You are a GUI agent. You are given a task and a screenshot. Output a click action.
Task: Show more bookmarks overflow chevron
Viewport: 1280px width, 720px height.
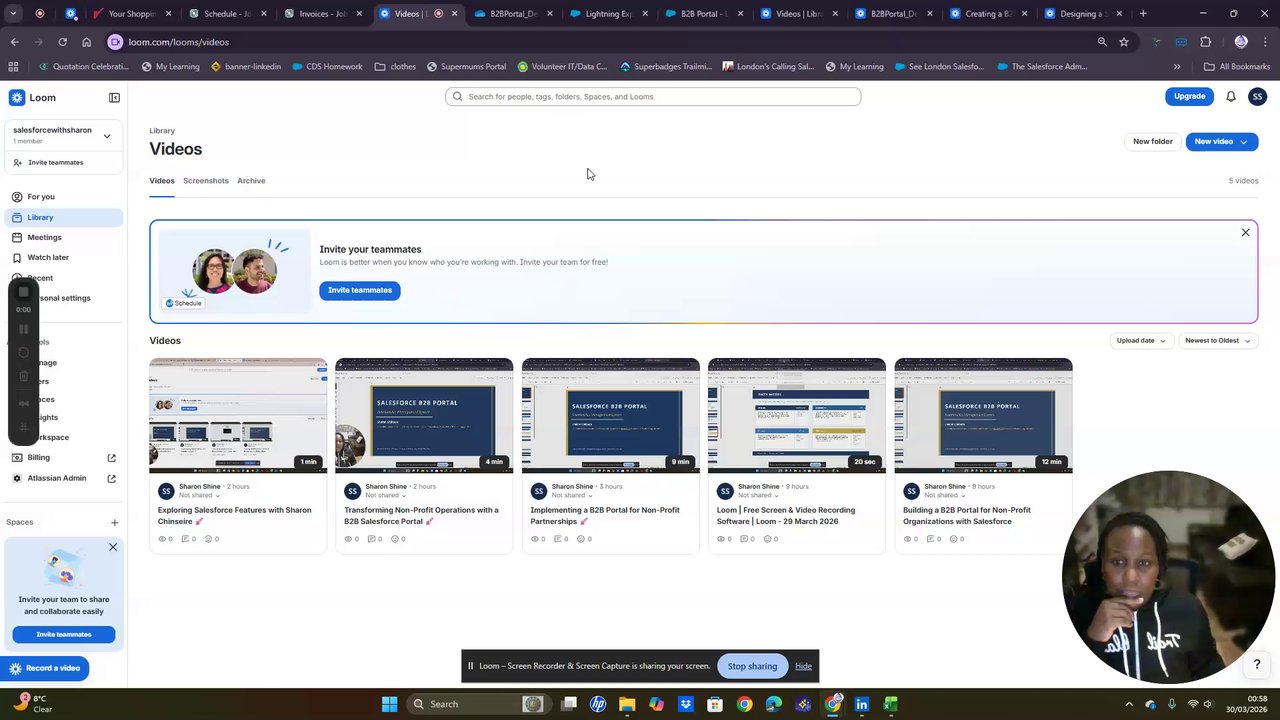tap(1177, 66)
